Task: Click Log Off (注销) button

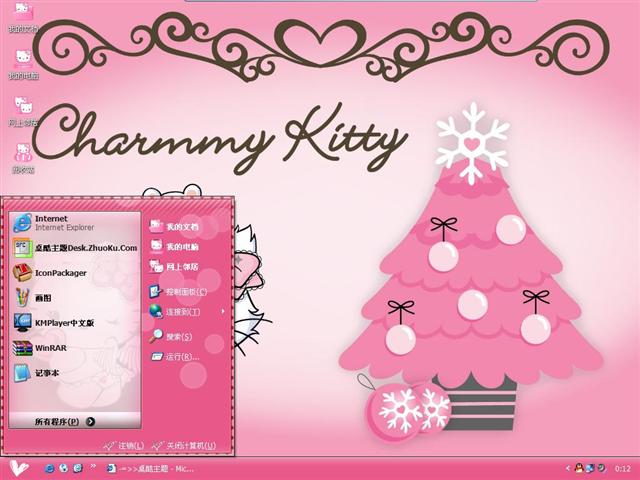Action: tap(124, 446)
